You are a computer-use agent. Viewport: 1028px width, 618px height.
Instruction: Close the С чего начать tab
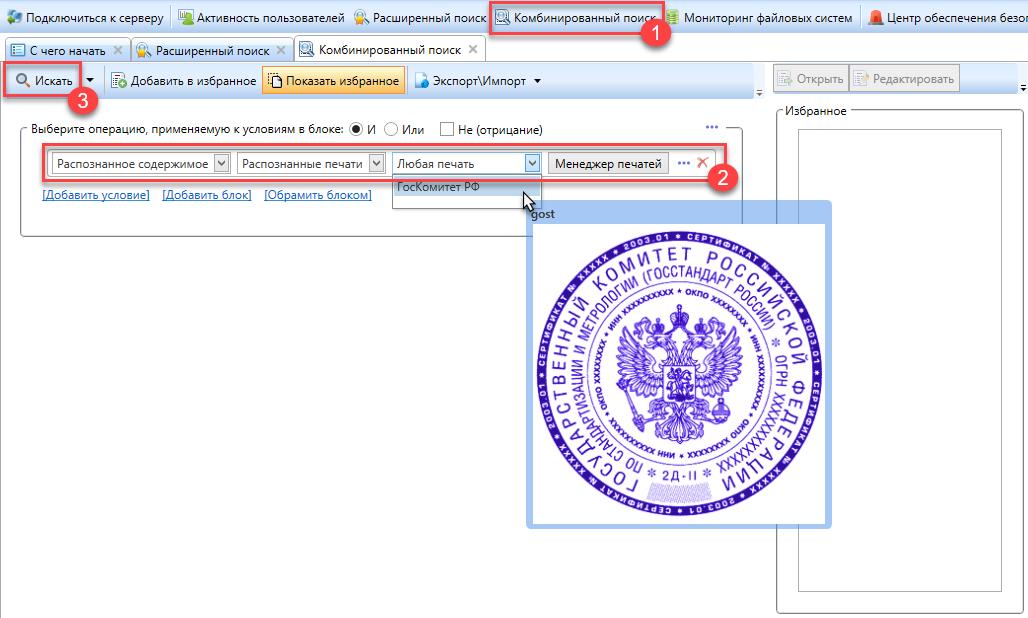pos(118,50)
